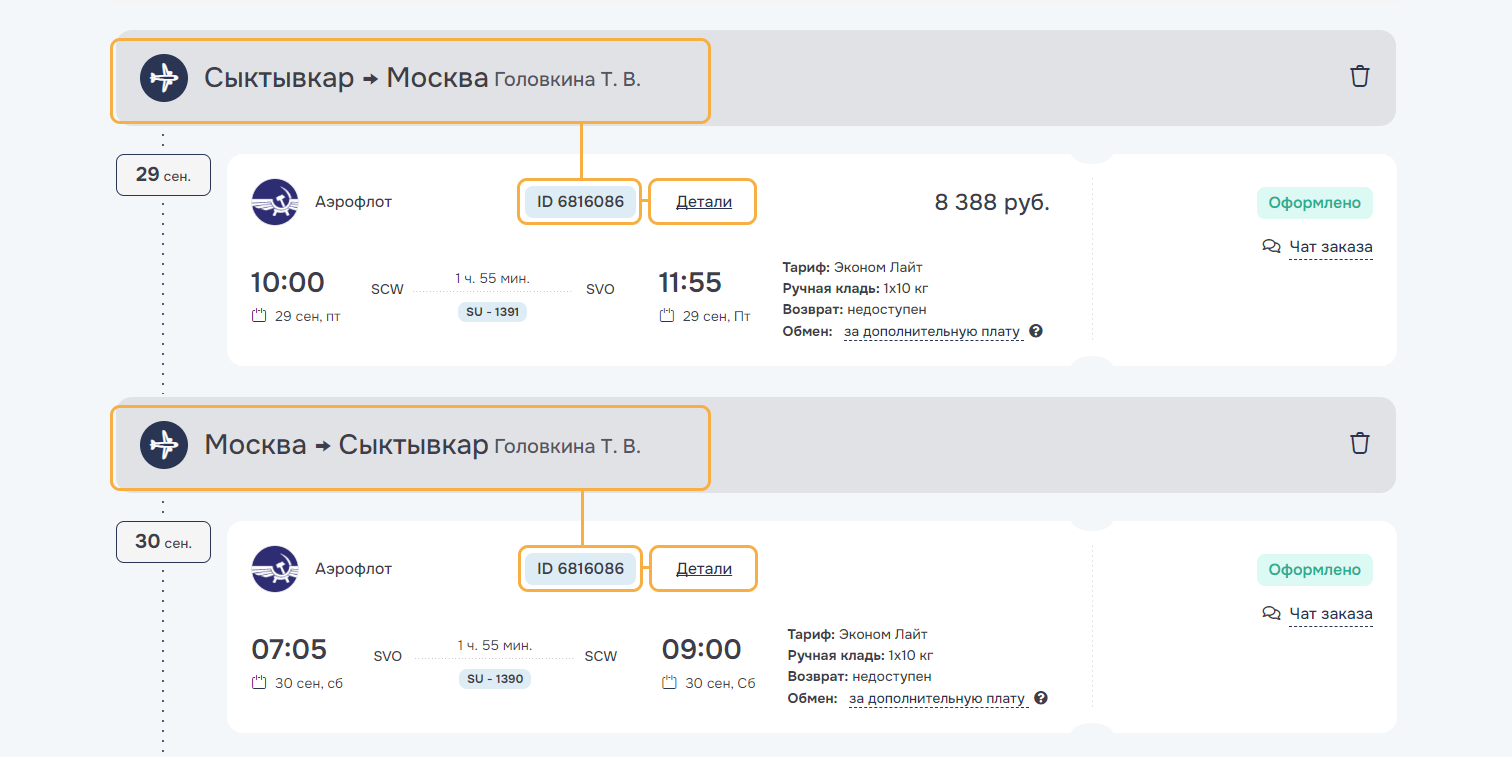This screenshot has width=1512, height=757.
Task: Click the plane icon for Москва → Сыктывкар
Action: tap(164, 445)
